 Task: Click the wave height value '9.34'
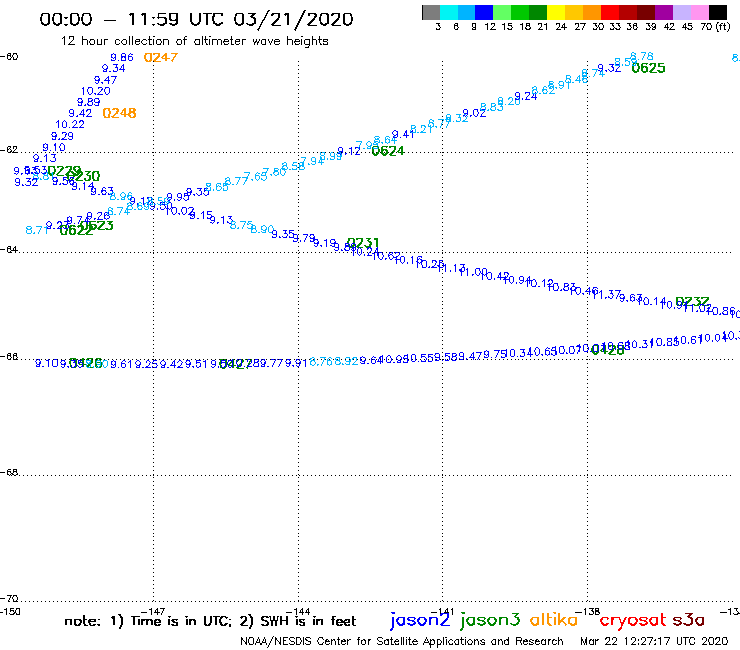113,68
